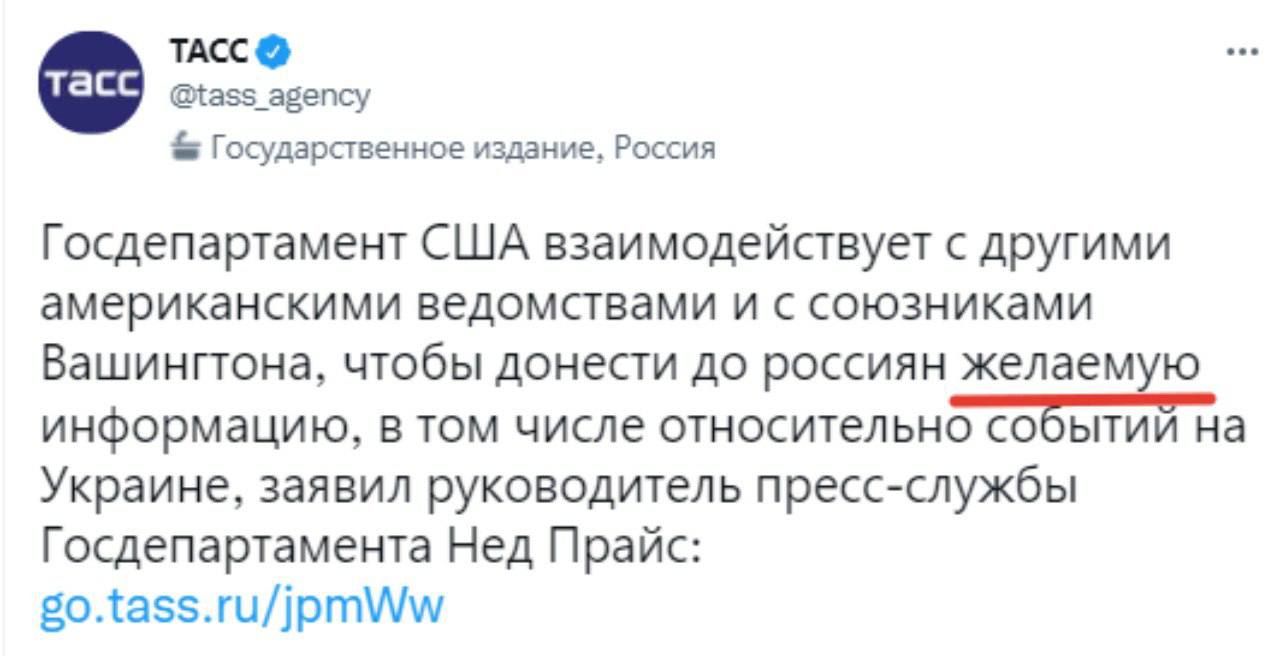This screenshot has width=1280, height=656.
Task: Open the three-dot more options menu
Action: pos(1241,52)
